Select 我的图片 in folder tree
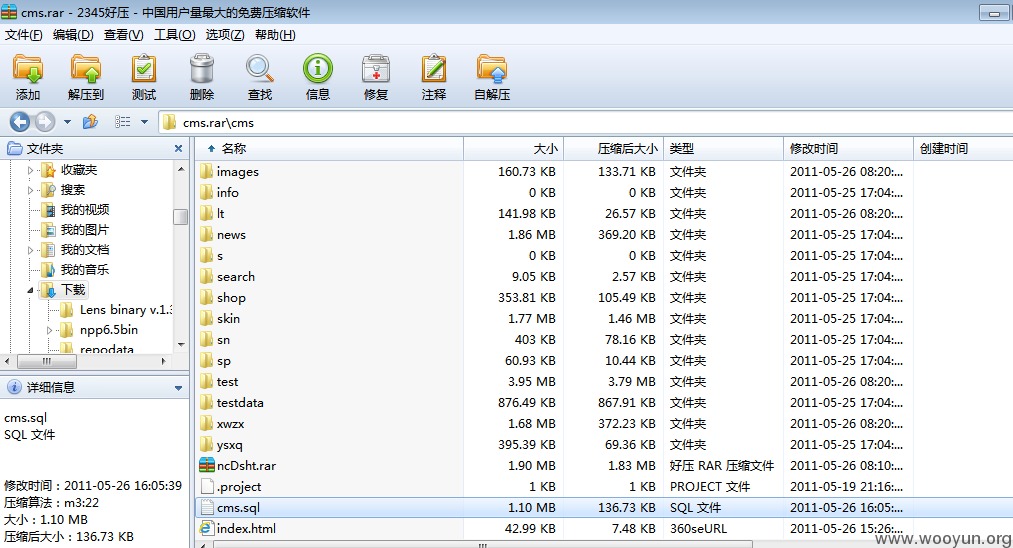The image size is (1013, 548). [x=85, y=229]
